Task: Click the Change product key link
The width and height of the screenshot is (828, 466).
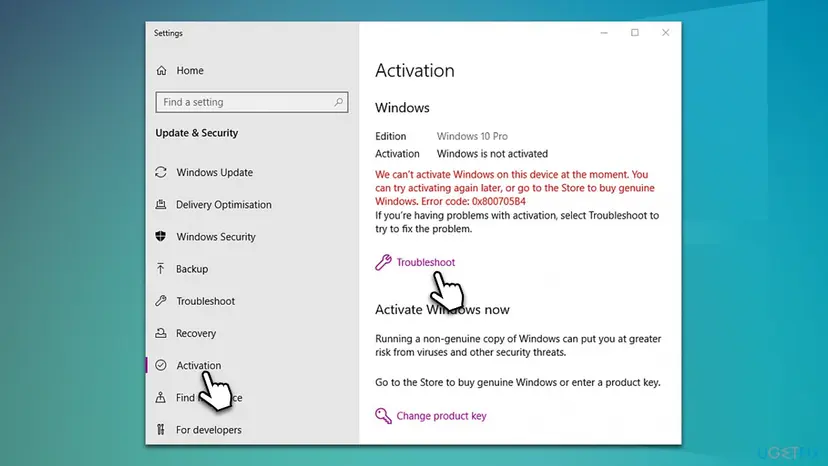Action: coord(441,416)
